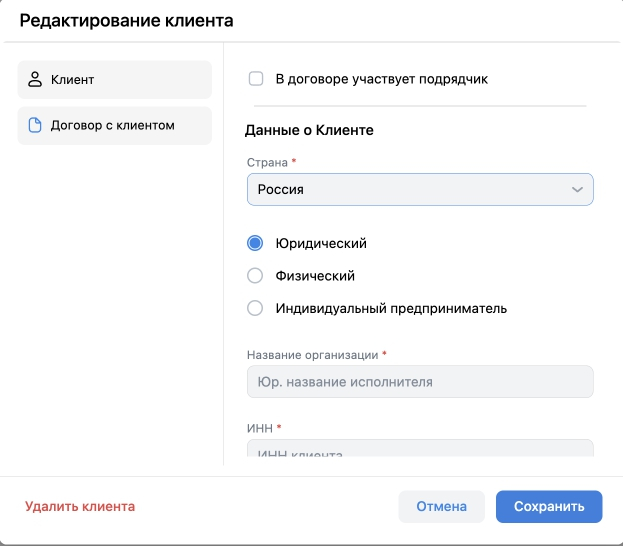Click the Отмена button

point(441,506)
